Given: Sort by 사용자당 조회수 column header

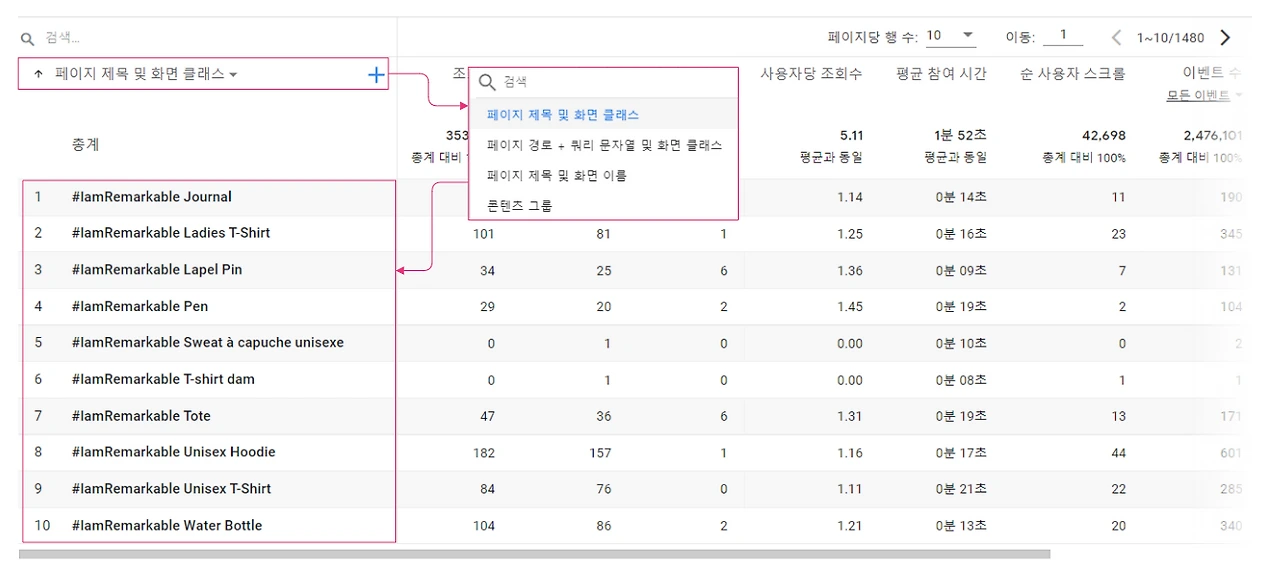Looking at the screenshot, I should click(810, 74).
